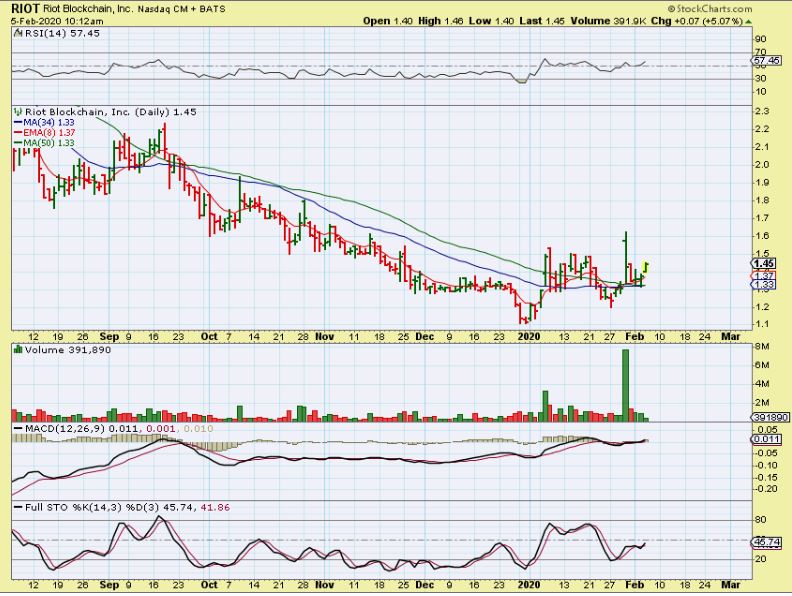The image size is (792, 596).
Task: Click the green up-arrow next to Chg
Action: click(x=748, y=22)
